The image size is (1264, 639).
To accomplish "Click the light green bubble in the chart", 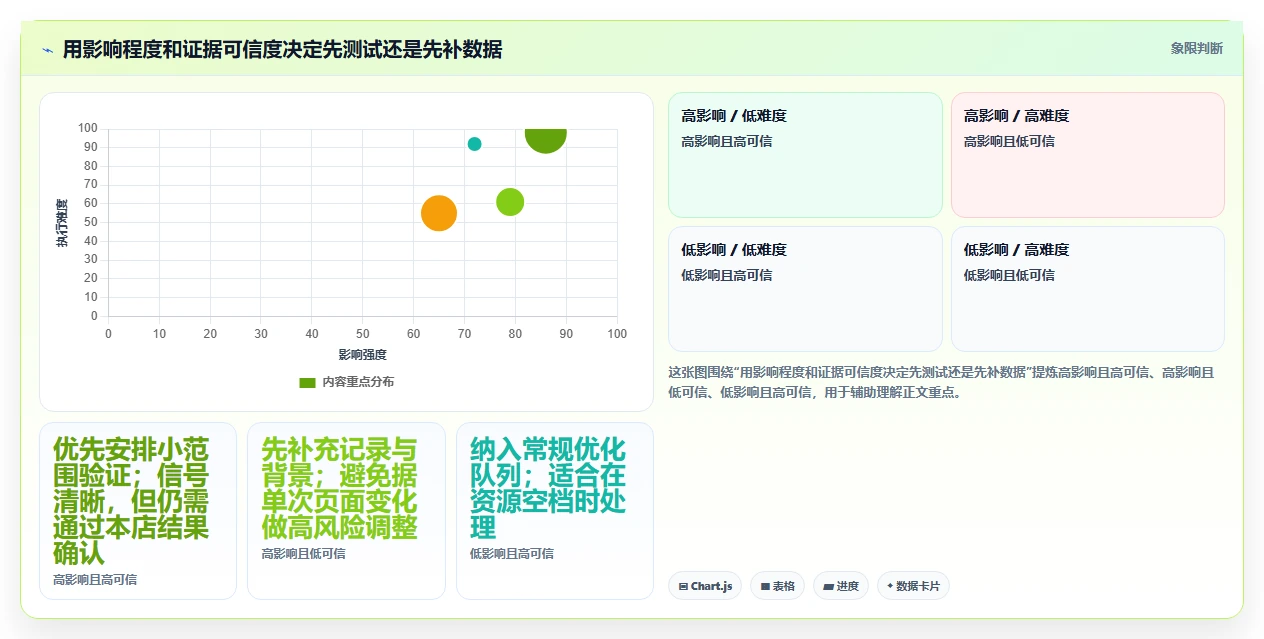I will tap(510, 202).
